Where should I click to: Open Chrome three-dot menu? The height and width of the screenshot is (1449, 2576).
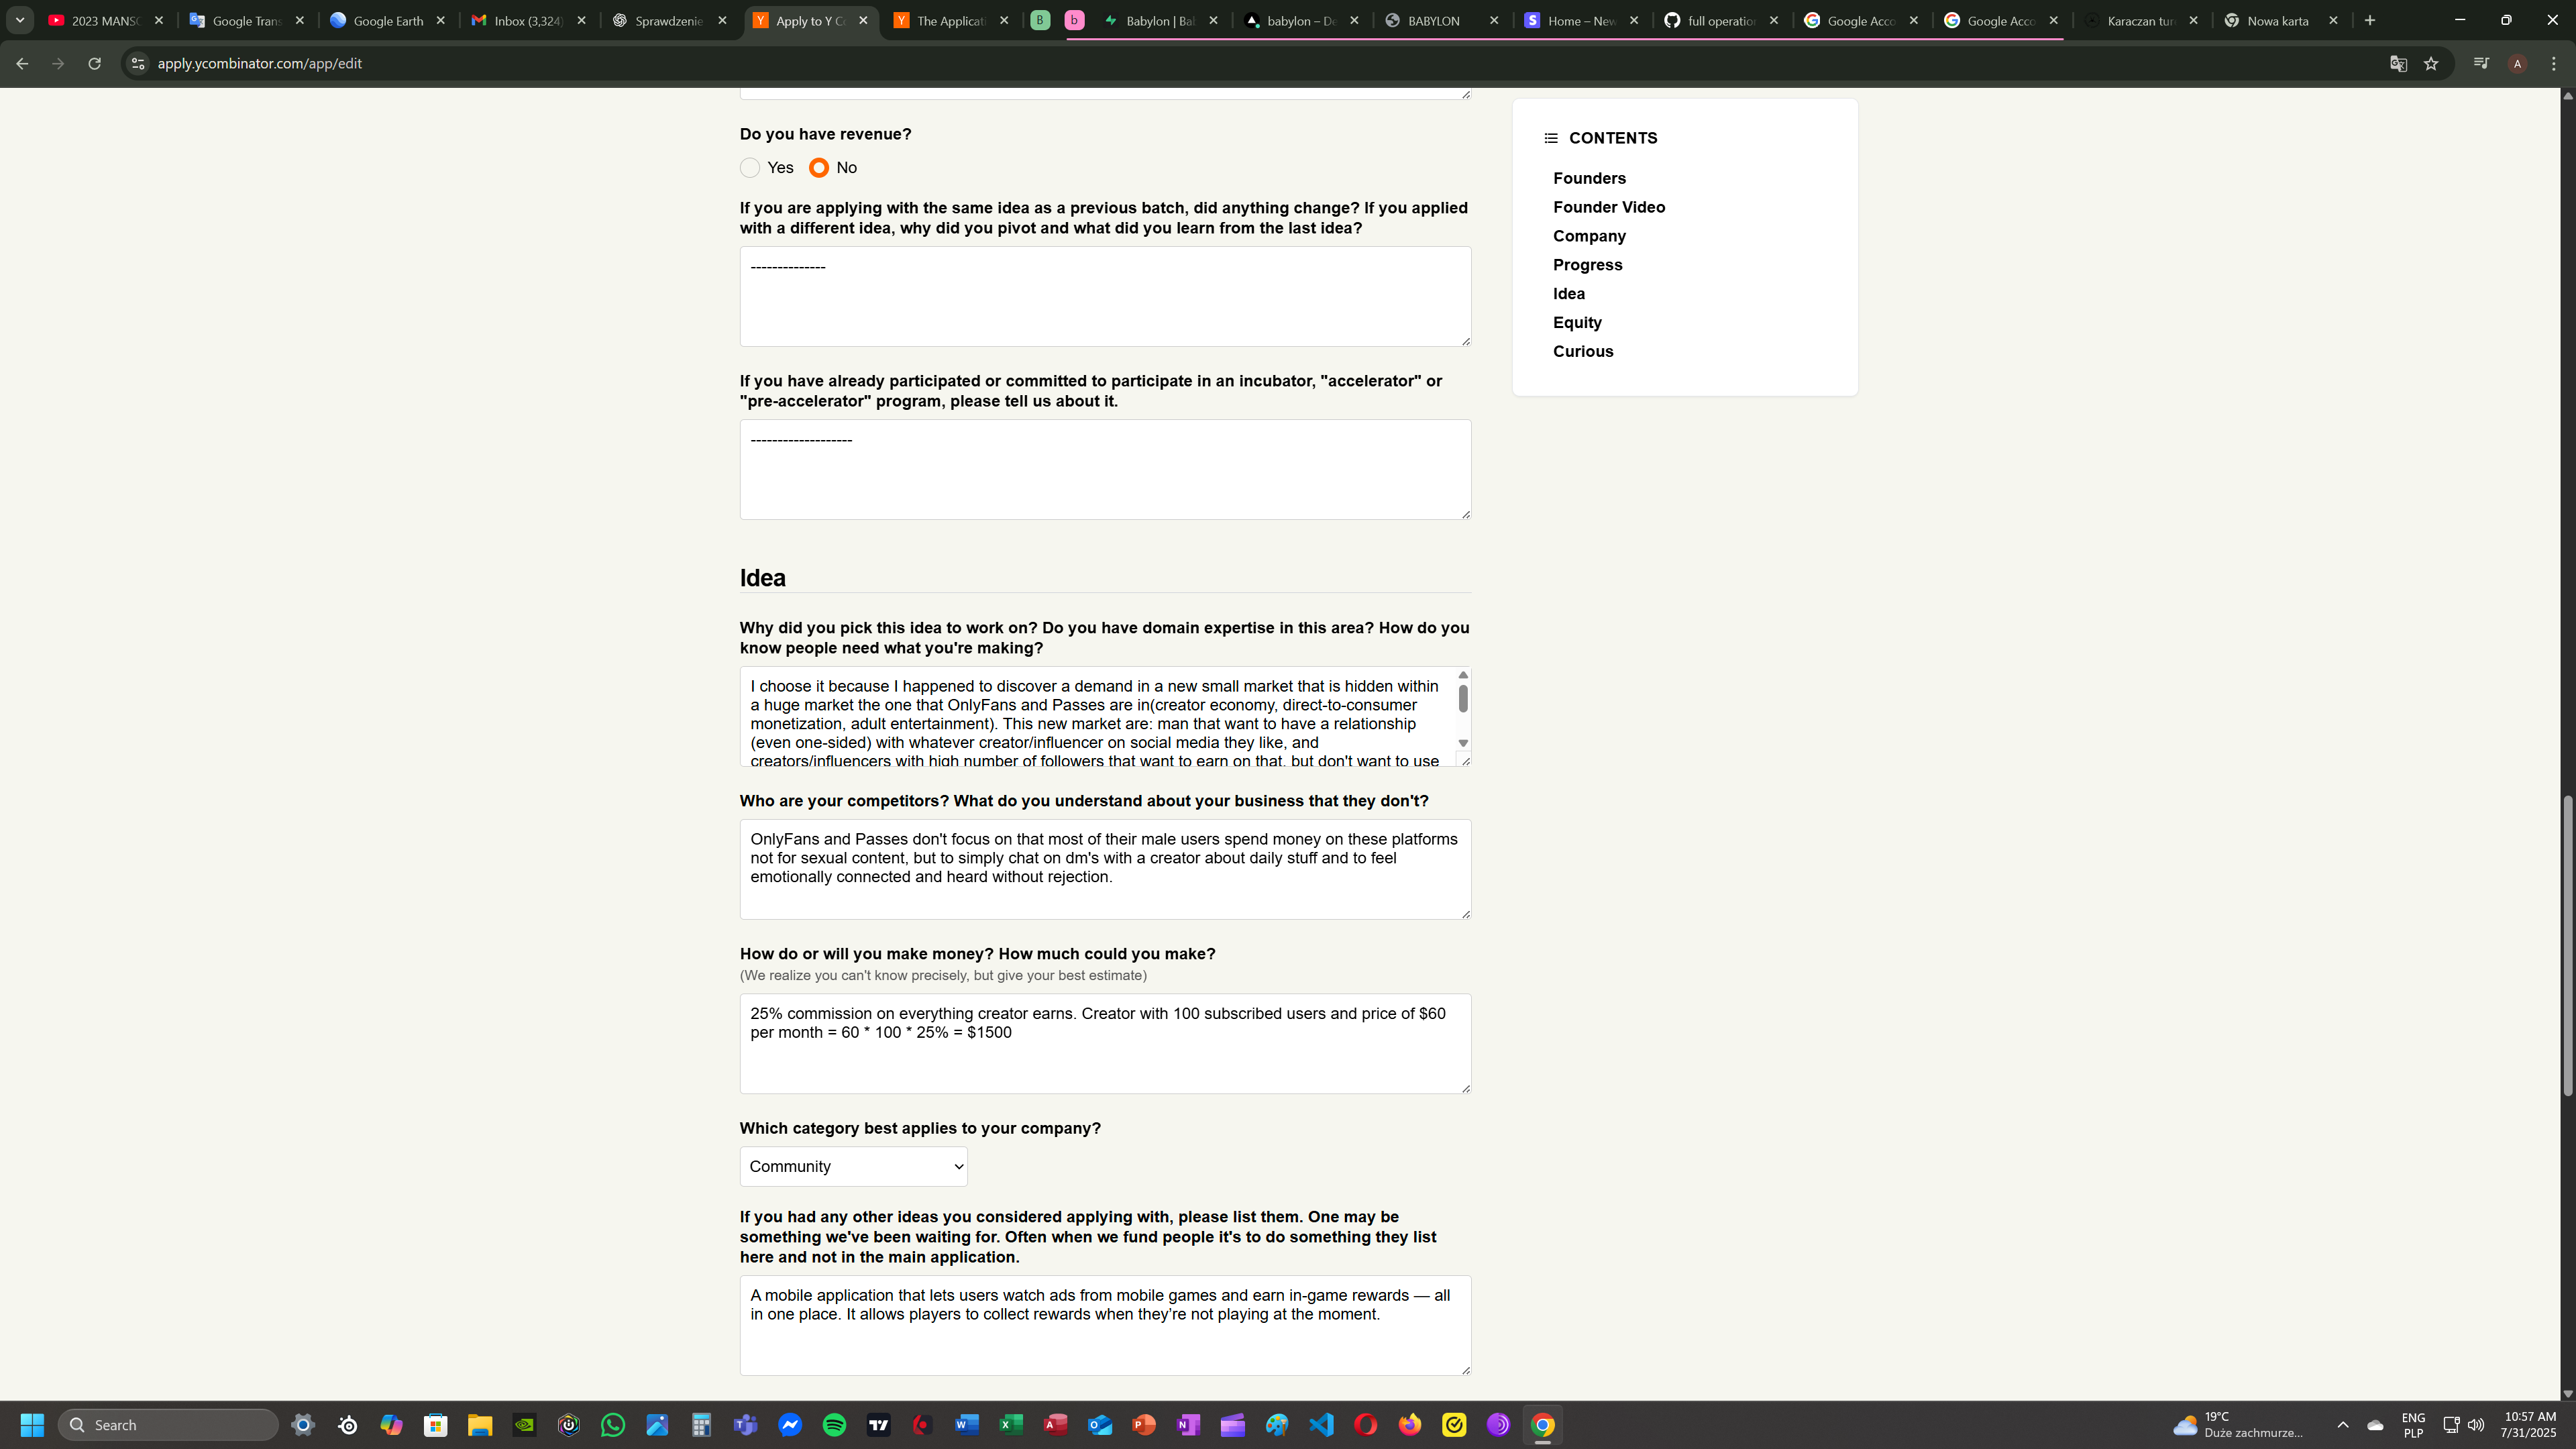(2554, 63)
